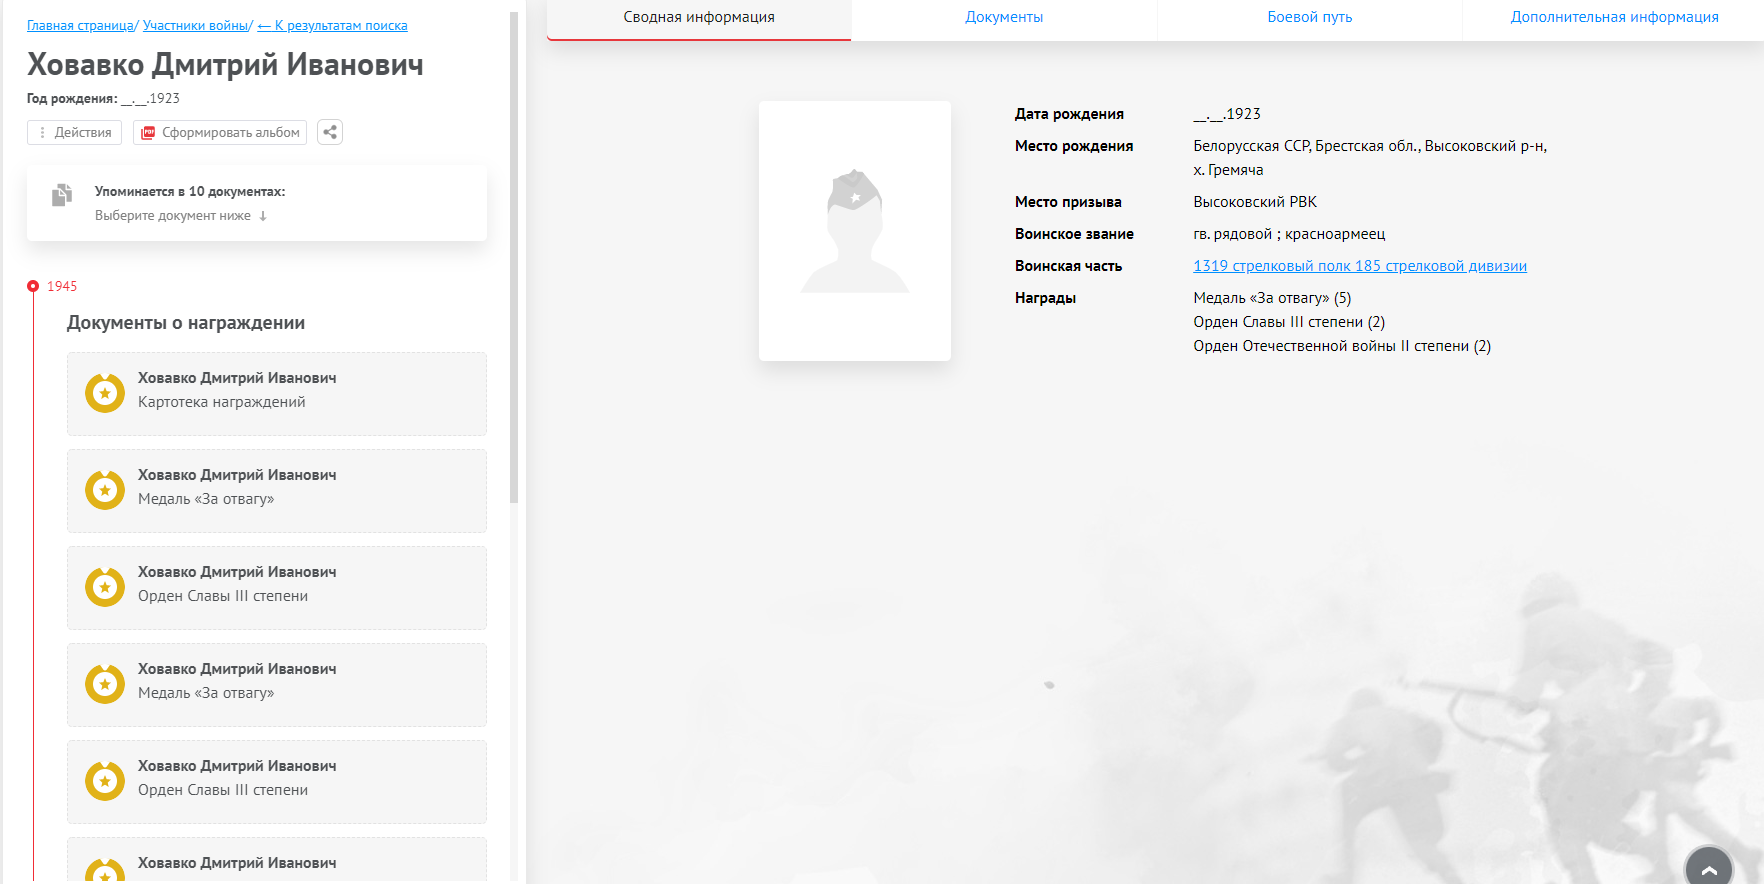Image resolution: width=1764 pixels, height=884 pixels.
Task: Open Участники войны breadcrumb link
Action: point(195,26)
